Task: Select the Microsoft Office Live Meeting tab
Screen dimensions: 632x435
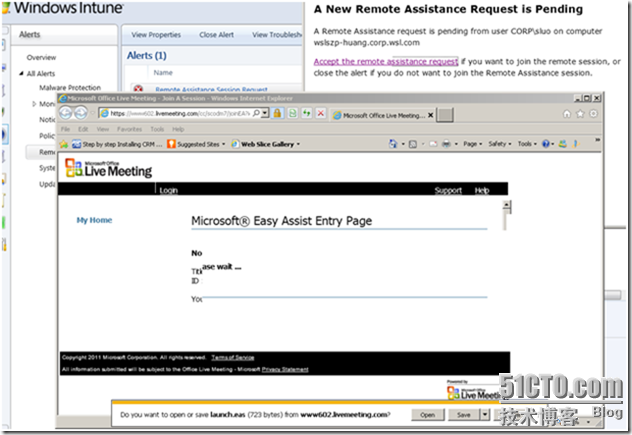Action: coord(379,115)
